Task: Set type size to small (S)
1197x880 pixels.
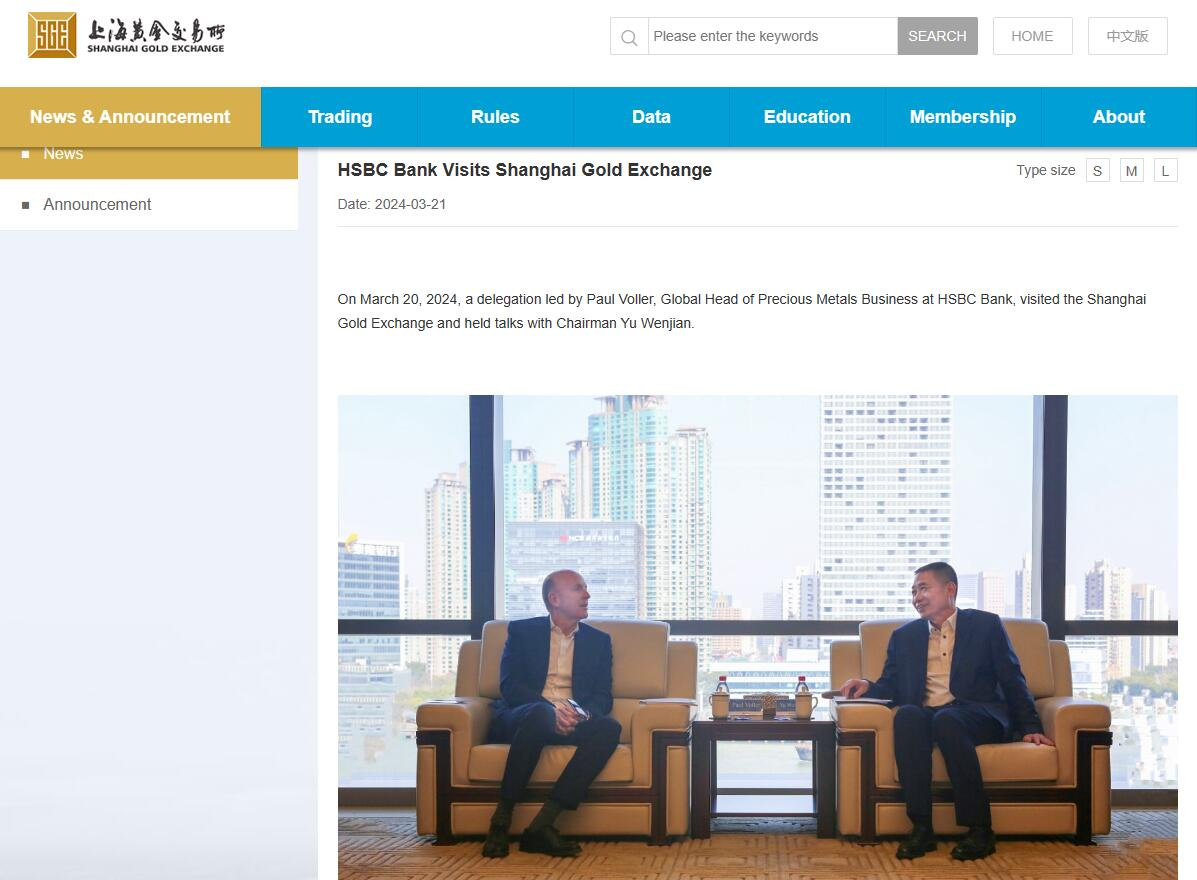Action: click(x=1097, y=170)
